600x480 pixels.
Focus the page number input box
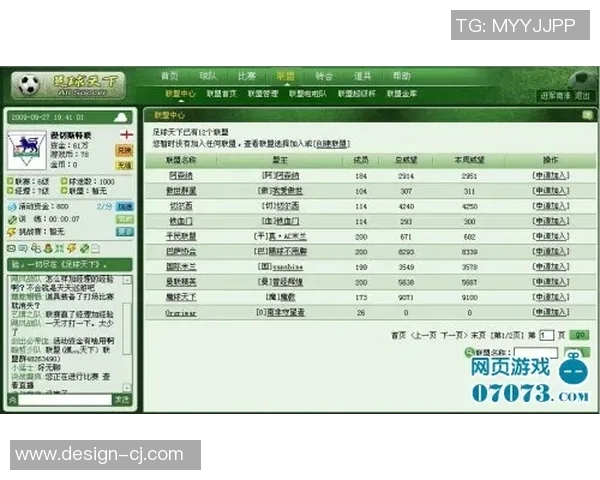pos(546,335)
